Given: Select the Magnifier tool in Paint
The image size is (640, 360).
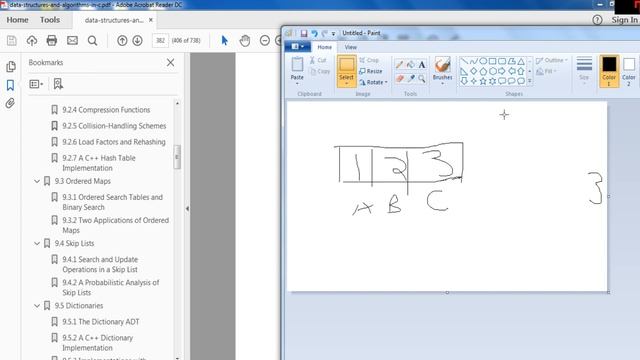Looking at the screenshot, I should pos(422,78).
